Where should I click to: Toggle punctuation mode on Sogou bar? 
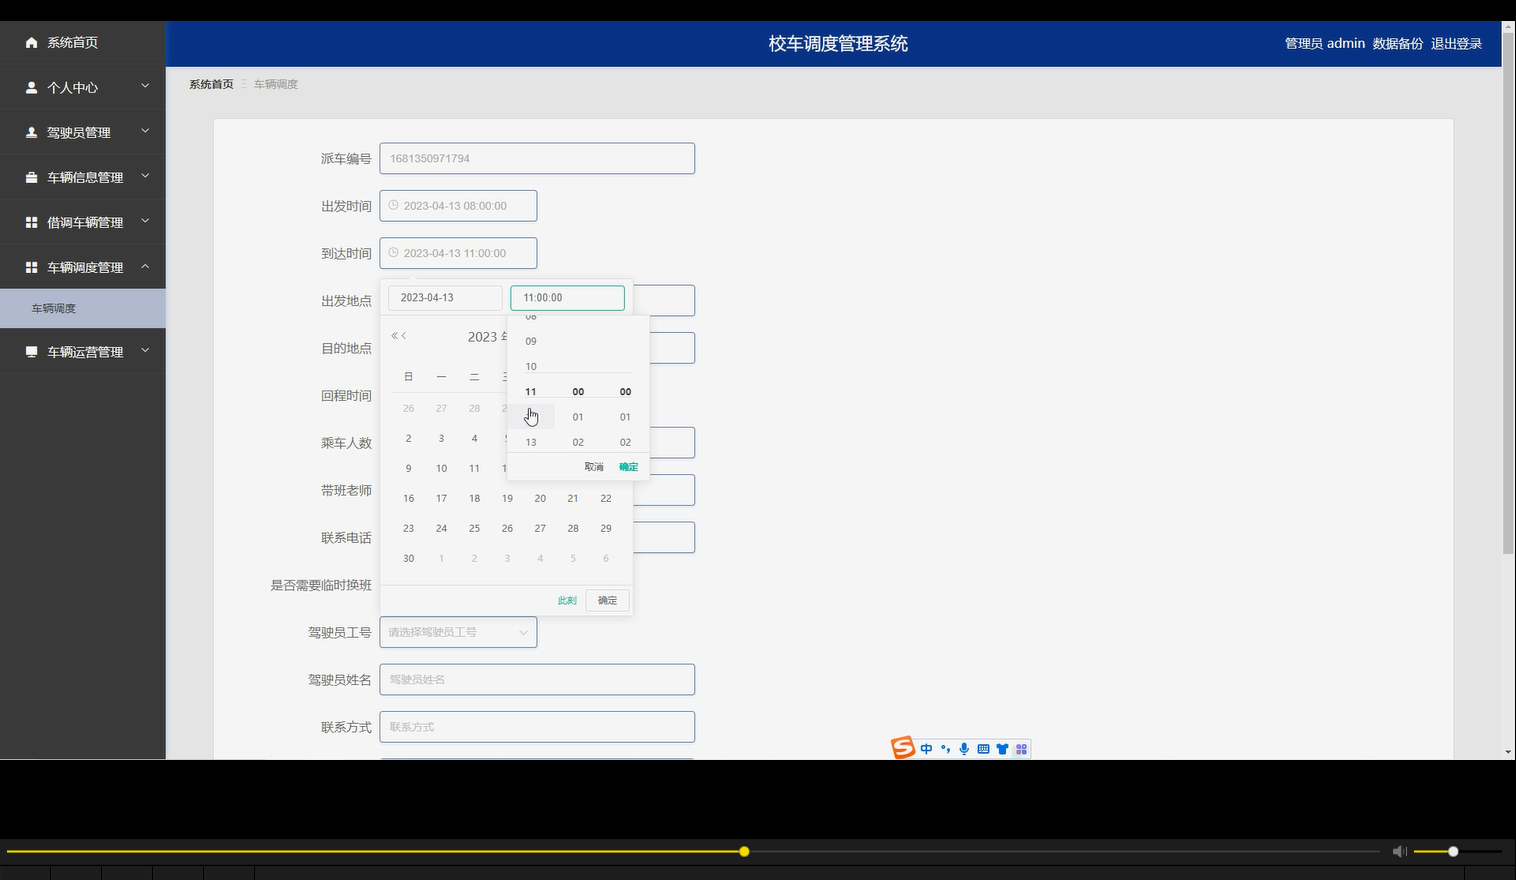click(945, 748)
